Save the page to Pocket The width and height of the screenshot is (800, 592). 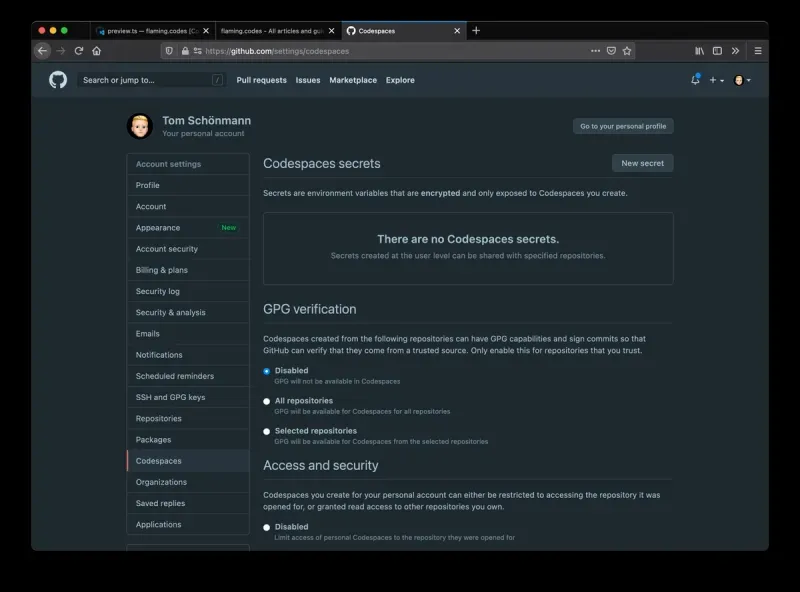coord(611,51)
